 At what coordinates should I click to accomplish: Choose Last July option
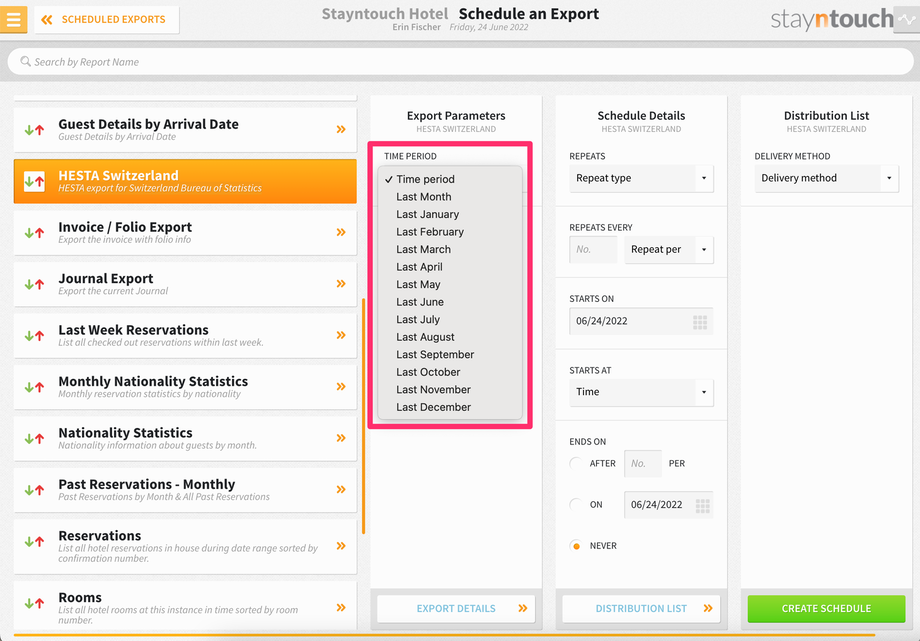(x=449, y=319)
